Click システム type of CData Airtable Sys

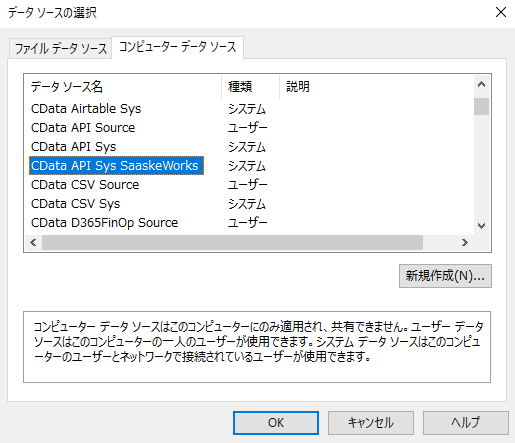click(x=247, y=109)
